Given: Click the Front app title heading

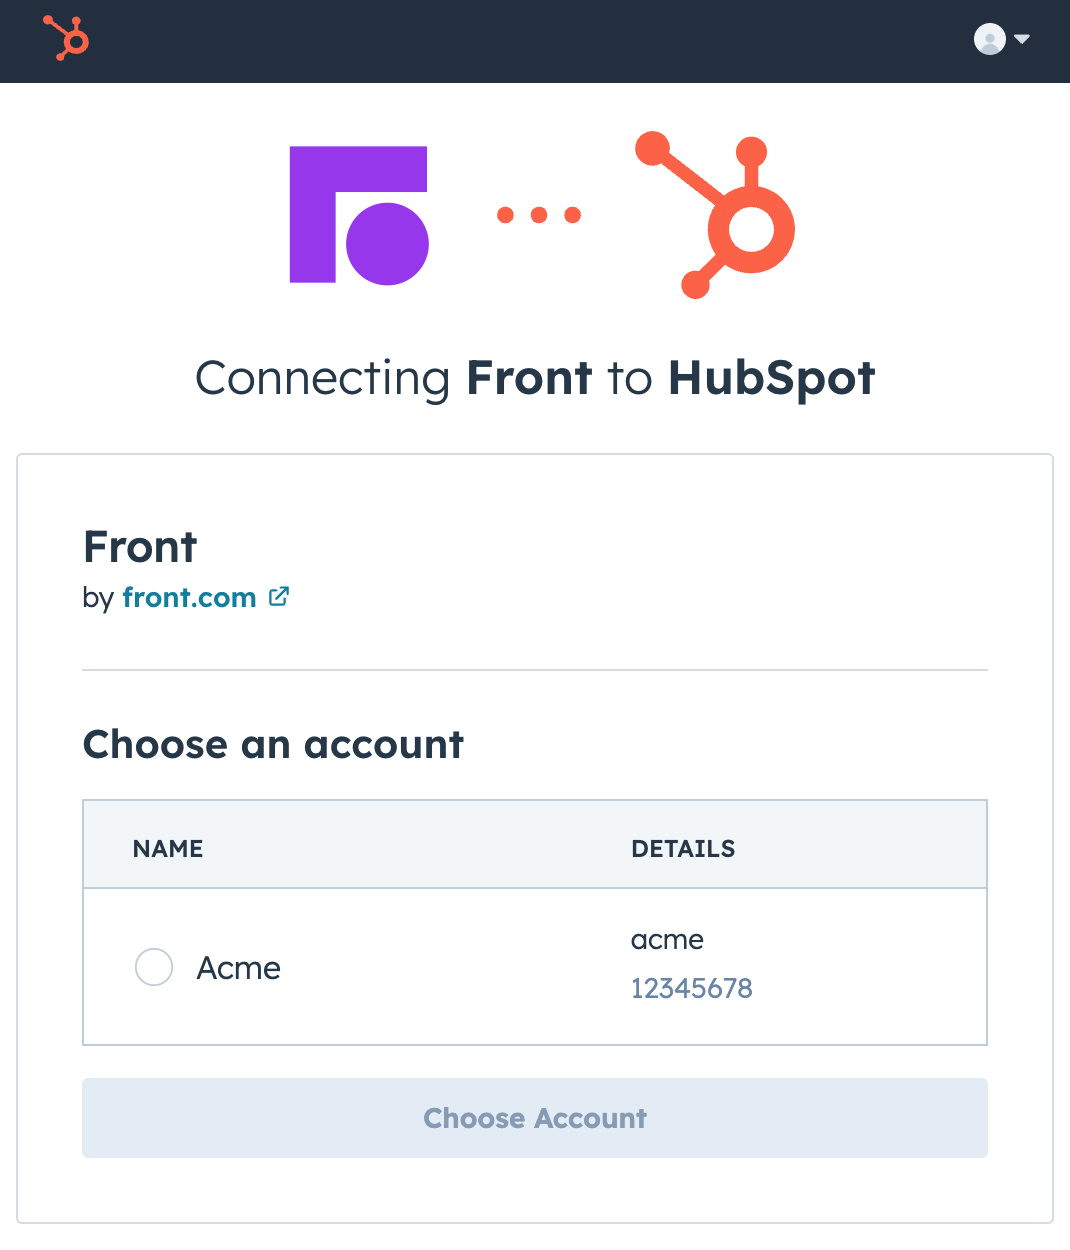Looking at the screenshot, I should point(140,547).
